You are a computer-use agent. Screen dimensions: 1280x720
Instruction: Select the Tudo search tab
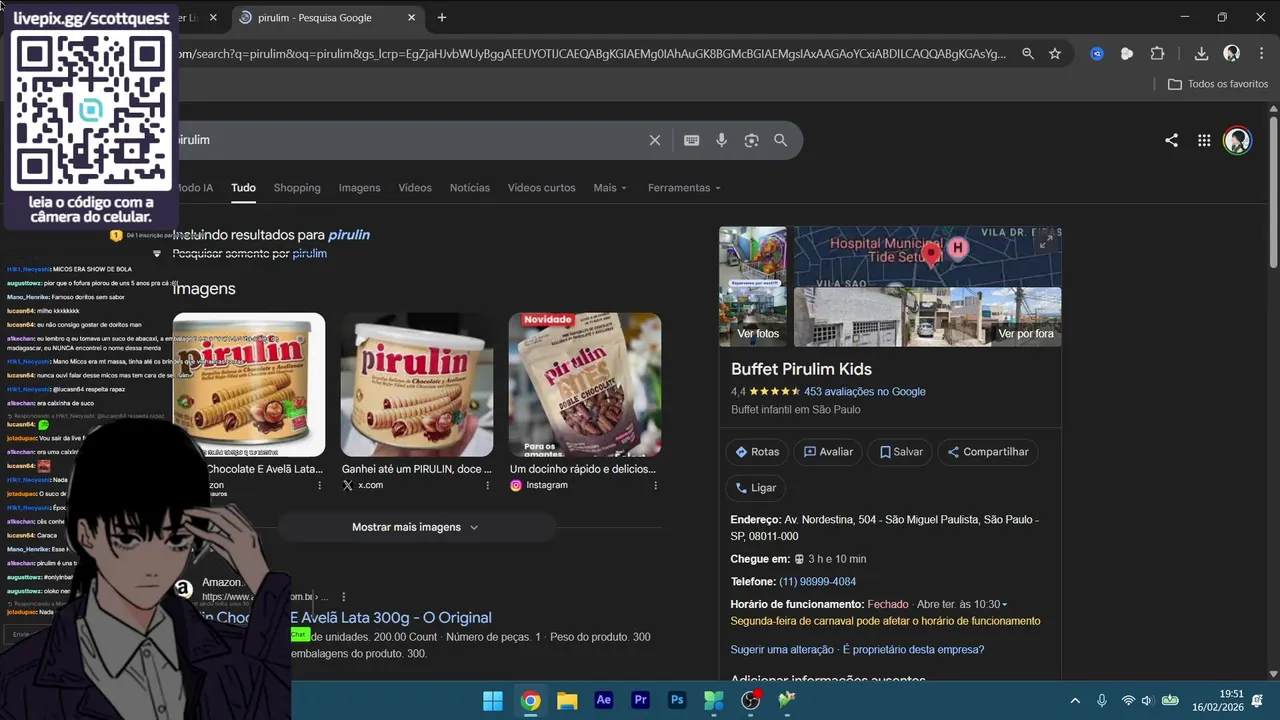click(243, 188)
